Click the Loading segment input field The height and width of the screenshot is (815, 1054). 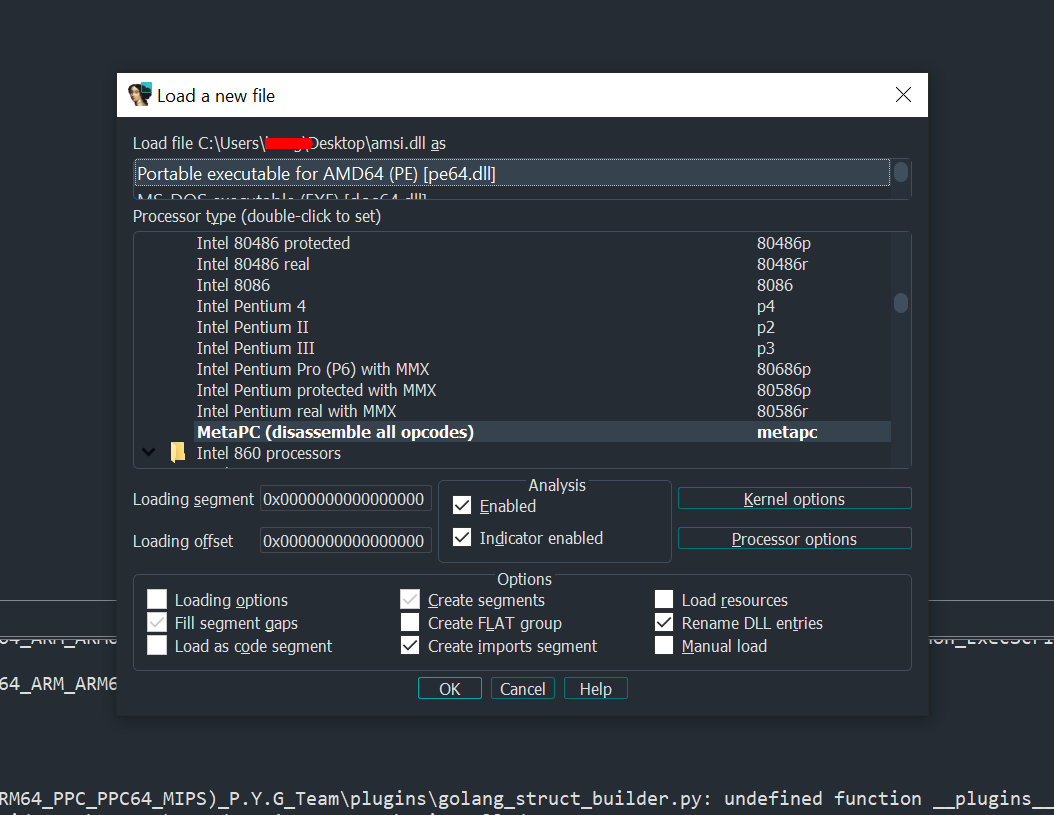click(346, 499)
